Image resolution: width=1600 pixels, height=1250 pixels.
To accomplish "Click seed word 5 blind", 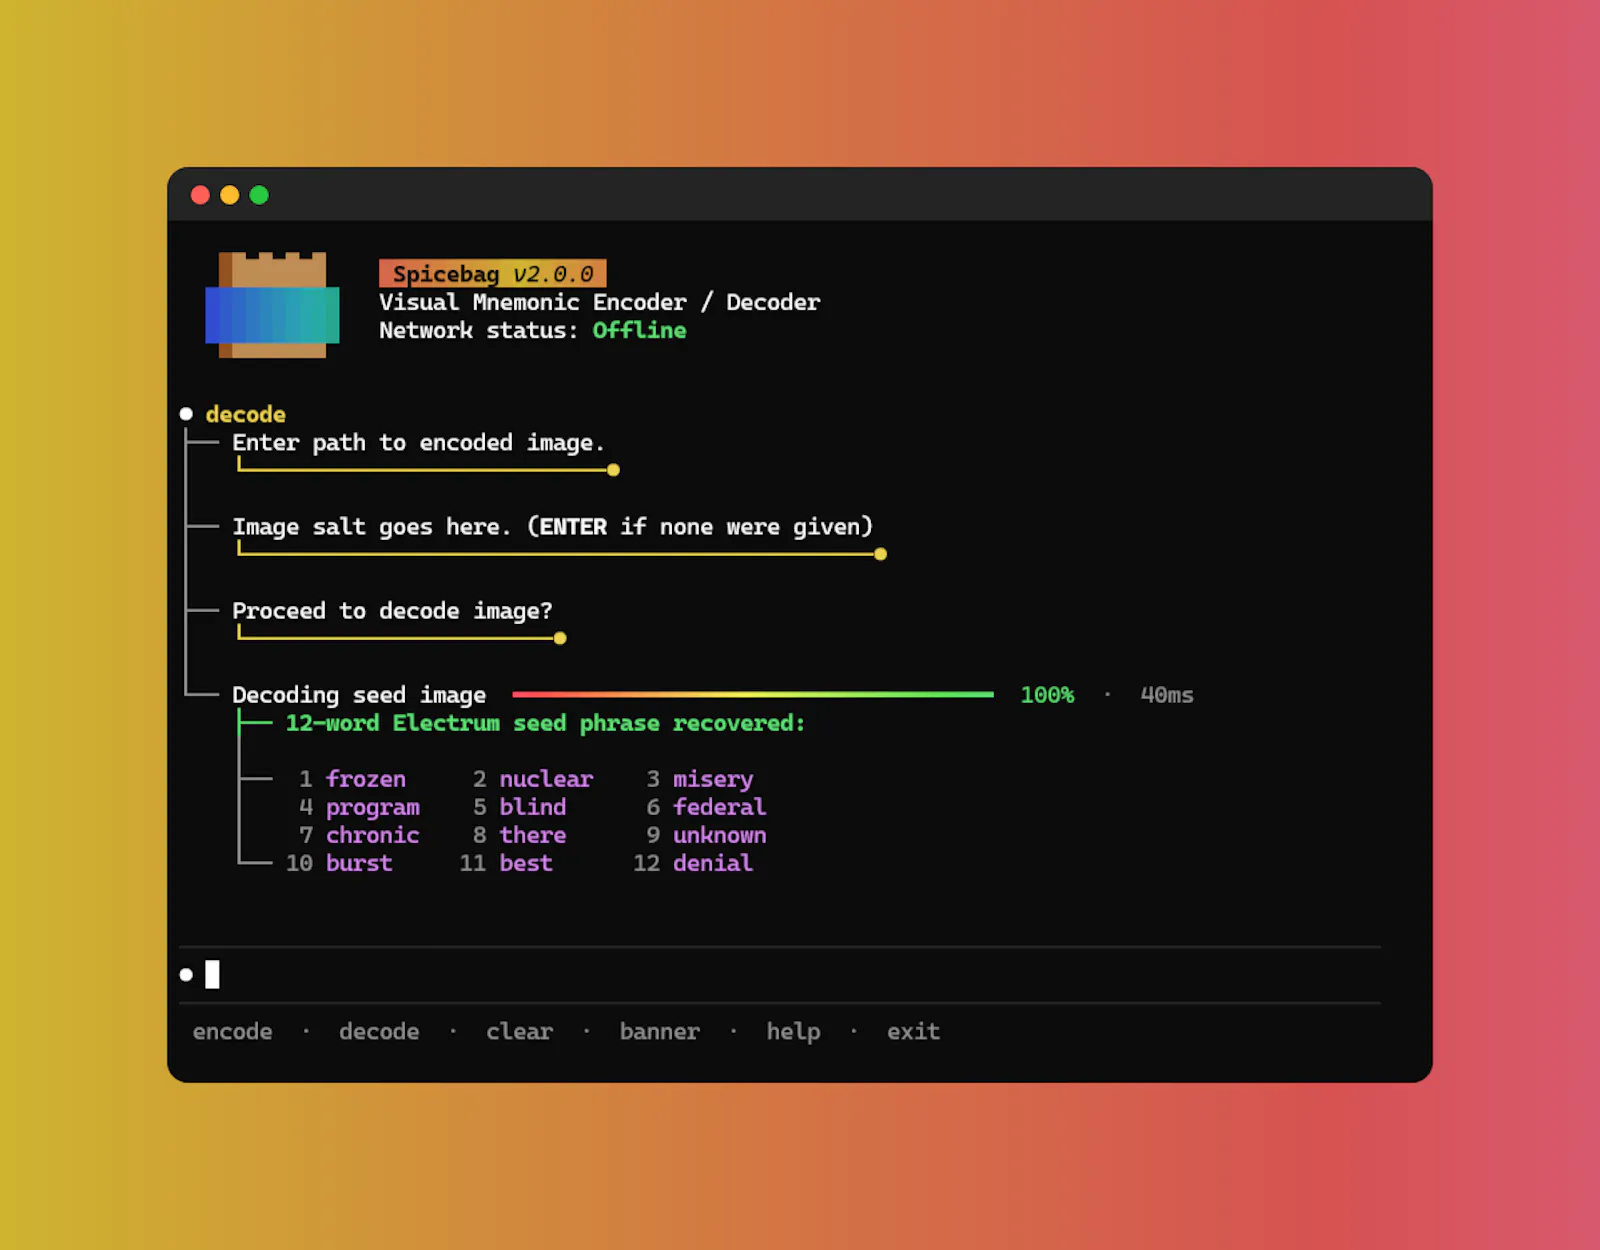I will coord(533,807).
